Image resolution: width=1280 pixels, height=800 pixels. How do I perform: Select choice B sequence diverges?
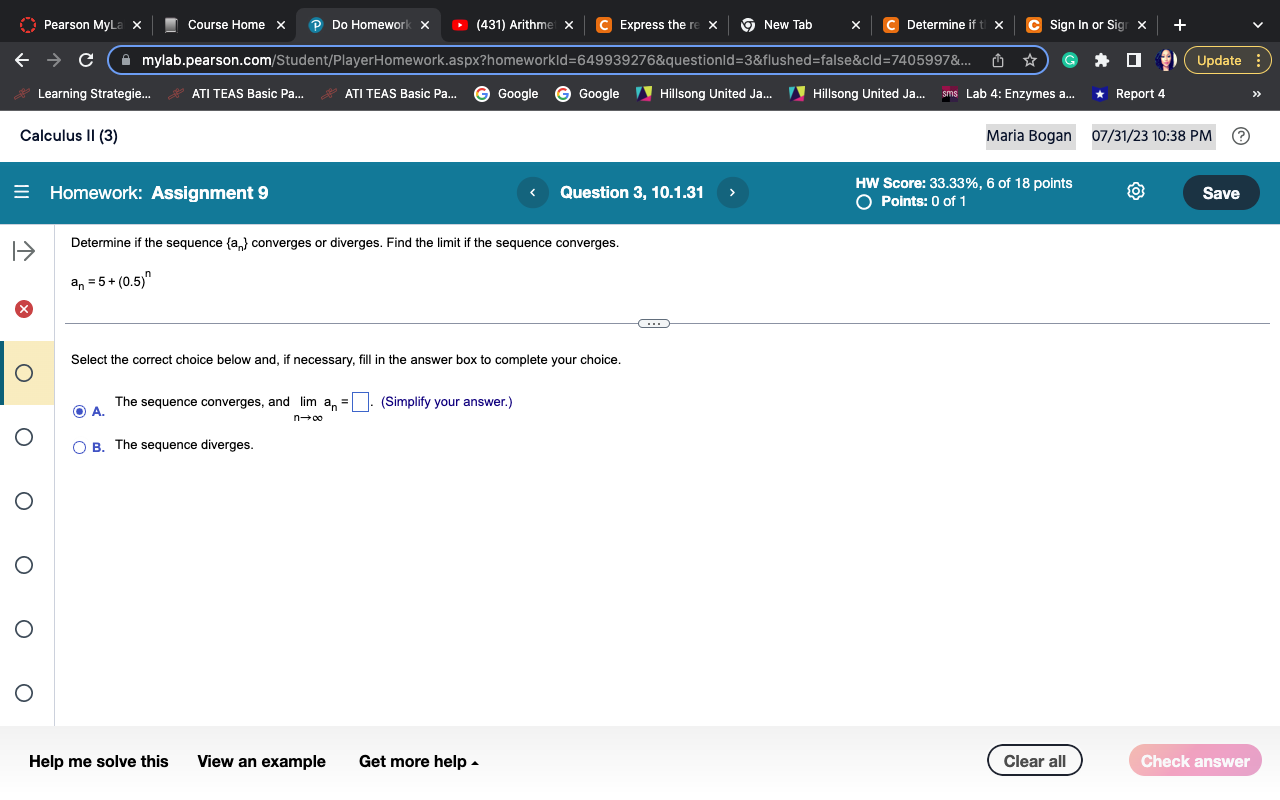[x=80, y=447]
